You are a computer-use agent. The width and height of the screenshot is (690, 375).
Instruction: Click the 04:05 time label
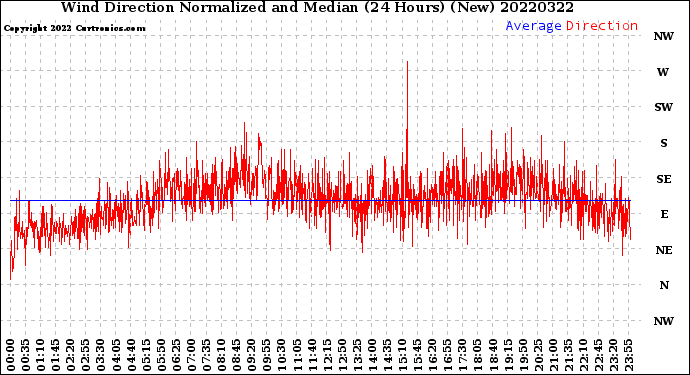[116, 355]
